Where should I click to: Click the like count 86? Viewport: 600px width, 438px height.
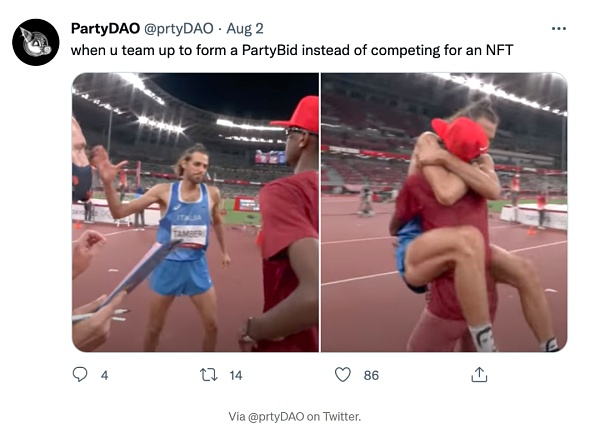click(x=371, y=375)
